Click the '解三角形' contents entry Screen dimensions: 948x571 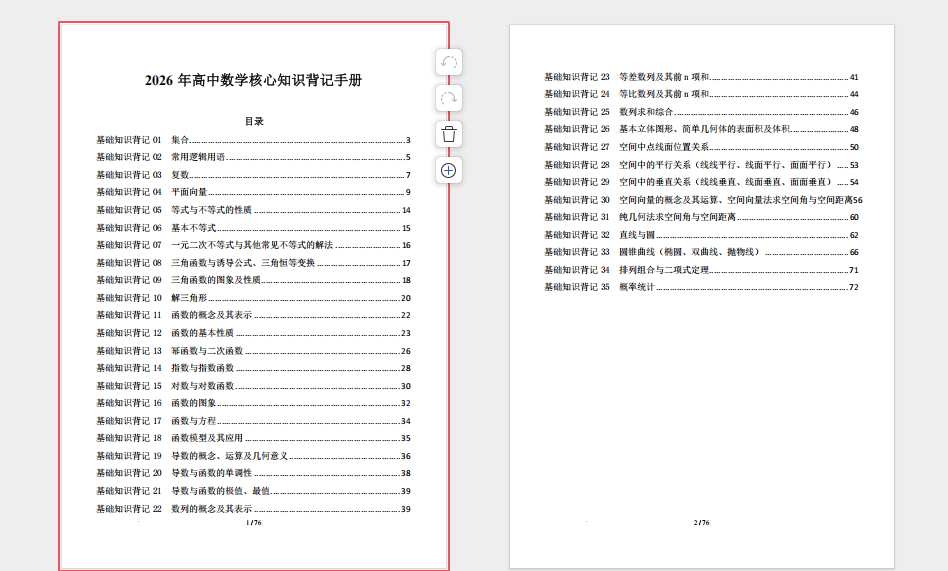coord(189,298)
